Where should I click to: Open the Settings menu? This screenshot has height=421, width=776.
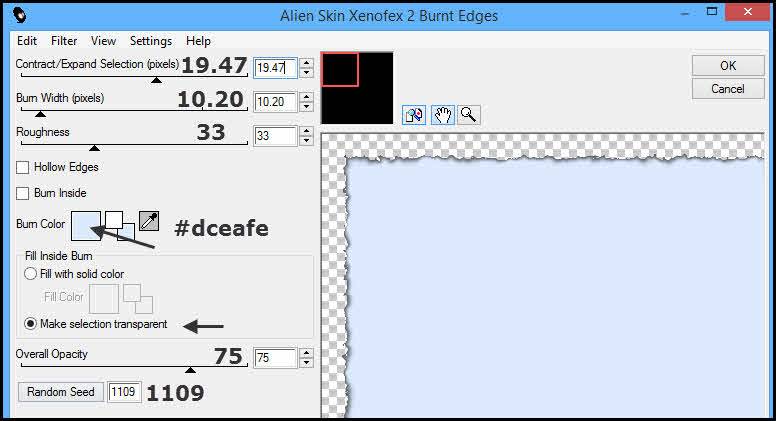coord(151,41)
